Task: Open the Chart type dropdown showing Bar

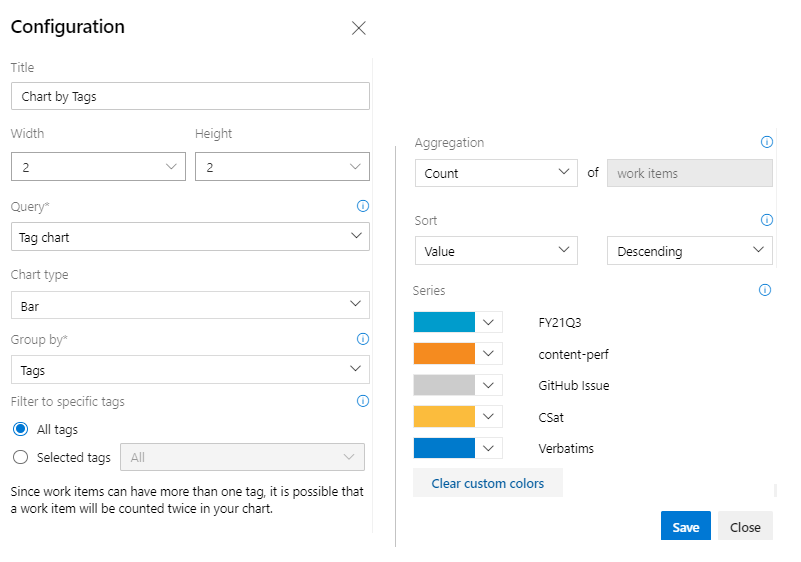Action: point(190,305)
